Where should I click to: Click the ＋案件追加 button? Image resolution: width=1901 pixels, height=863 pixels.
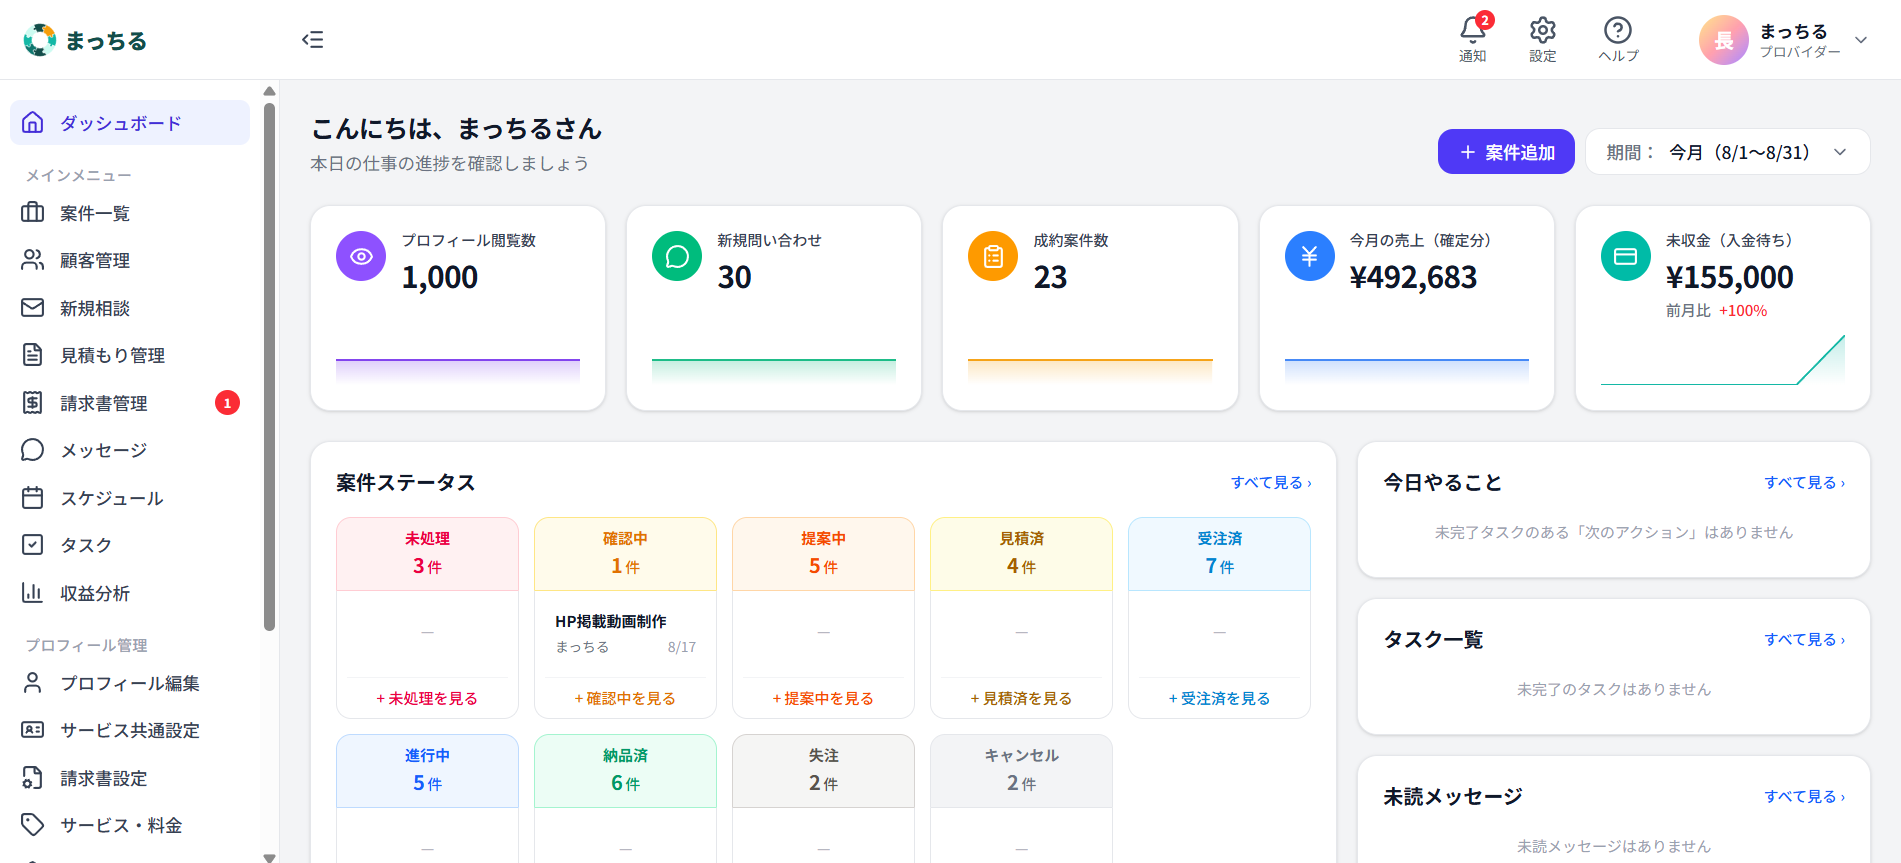[x=1506, y=152]
